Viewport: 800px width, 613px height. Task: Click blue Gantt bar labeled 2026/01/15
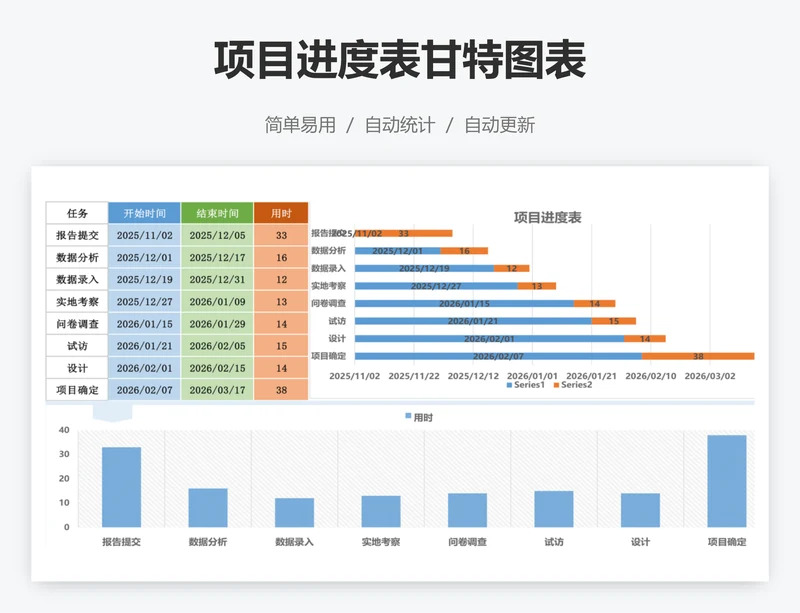point(464,304)
